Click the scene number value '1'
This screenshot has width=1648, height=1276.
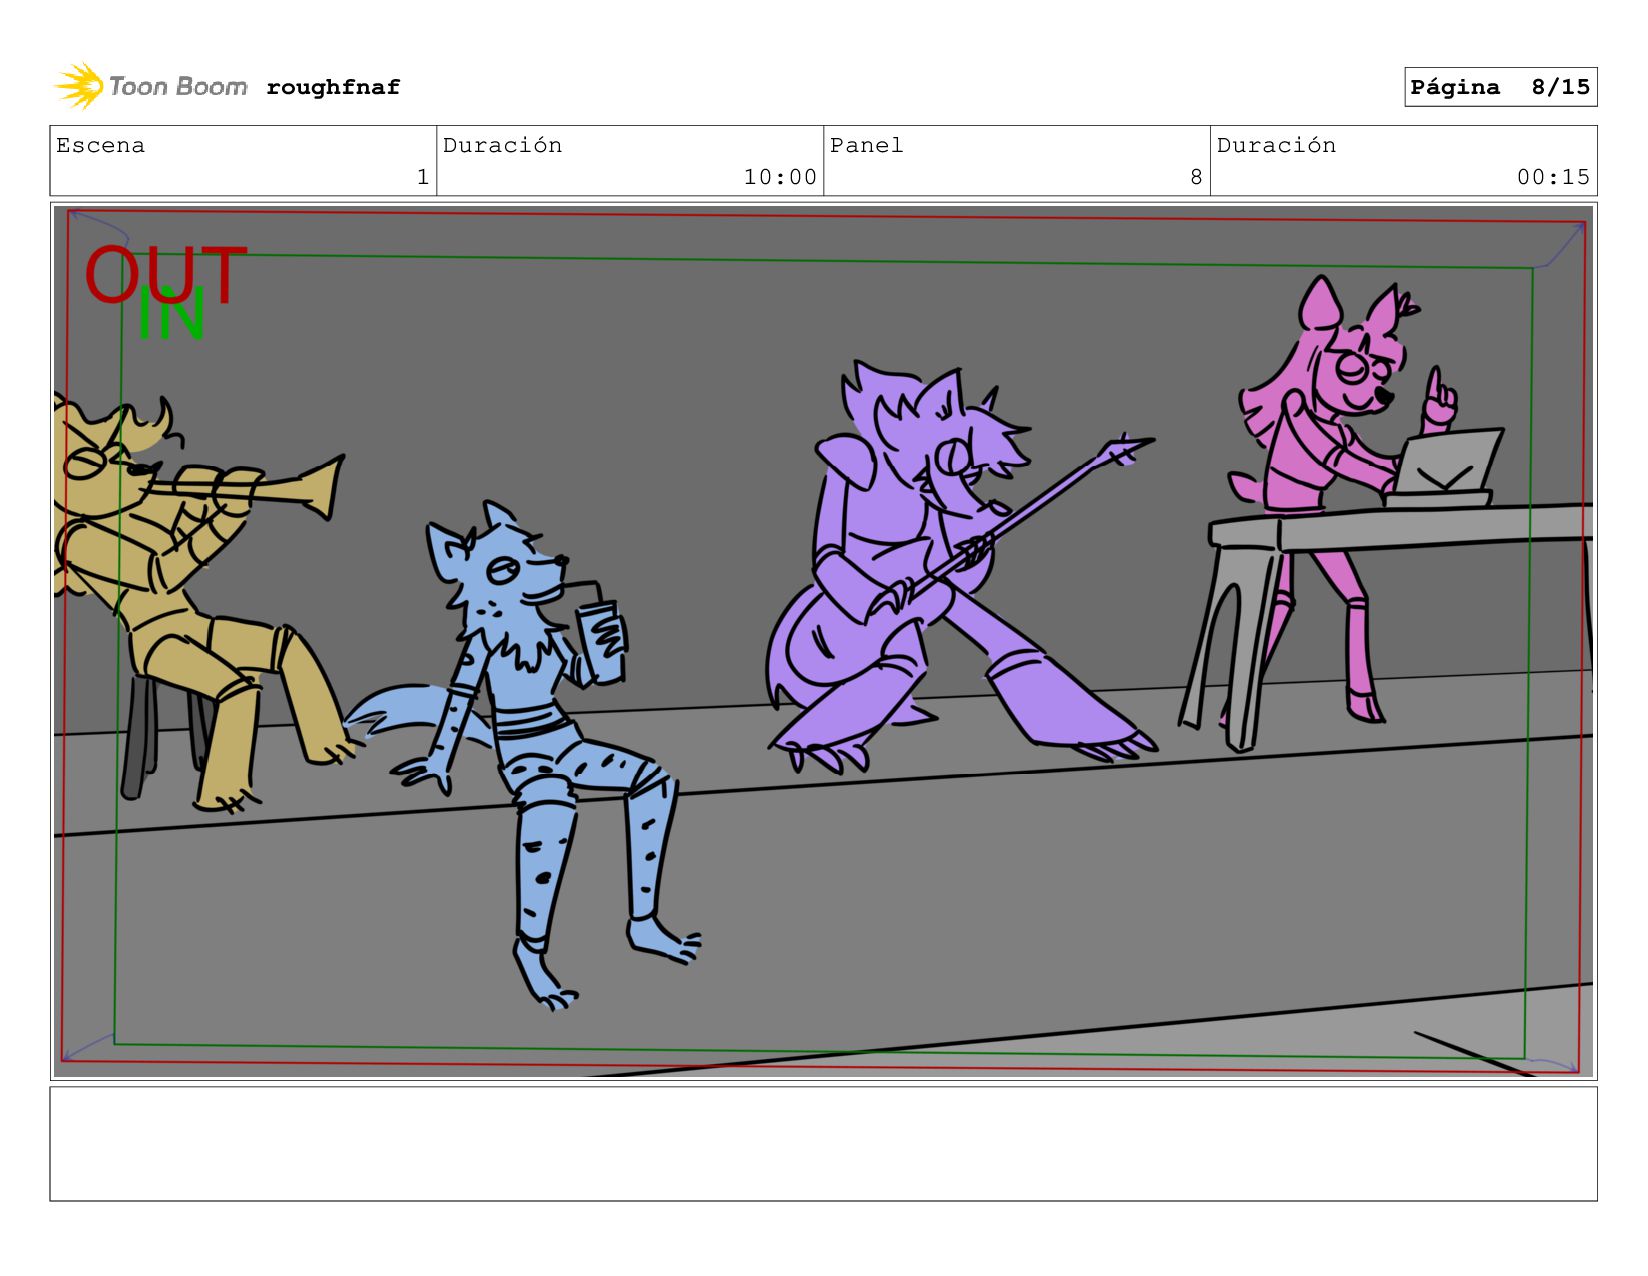(x=423, y=177)
